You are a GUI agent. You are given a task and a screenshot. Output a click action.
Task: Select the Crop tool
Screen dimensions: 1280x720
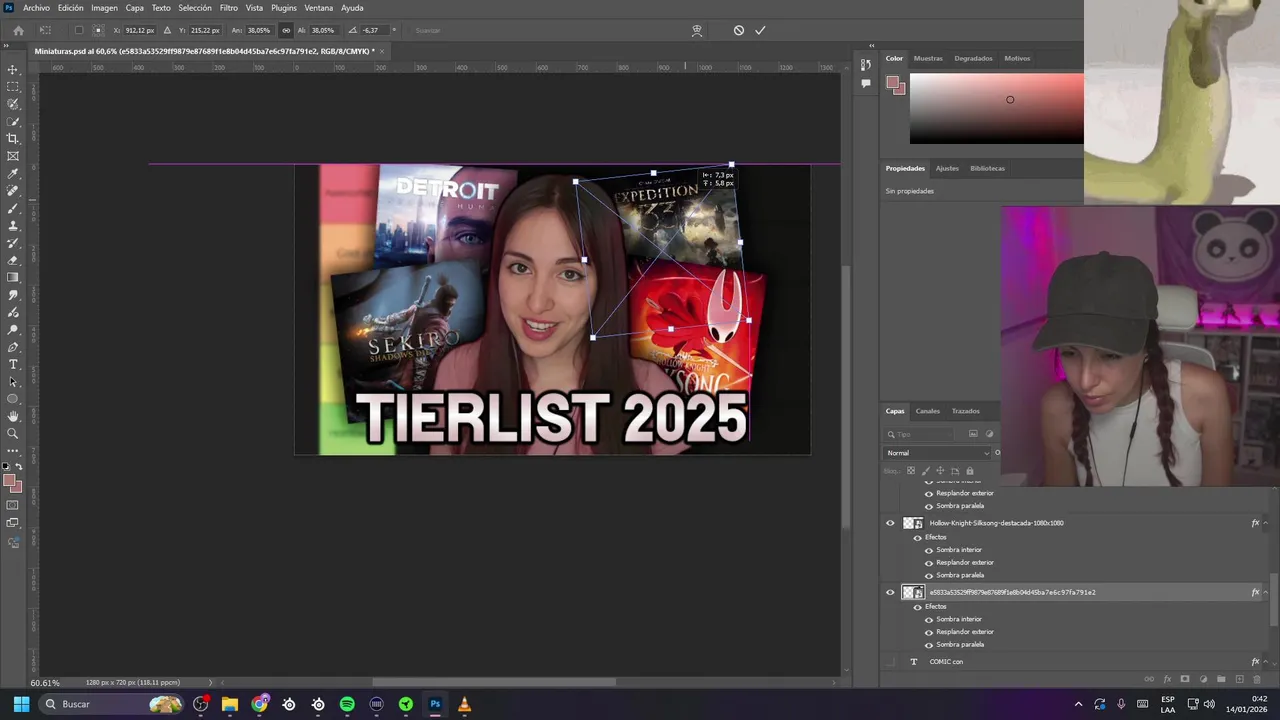pos(13,138)
